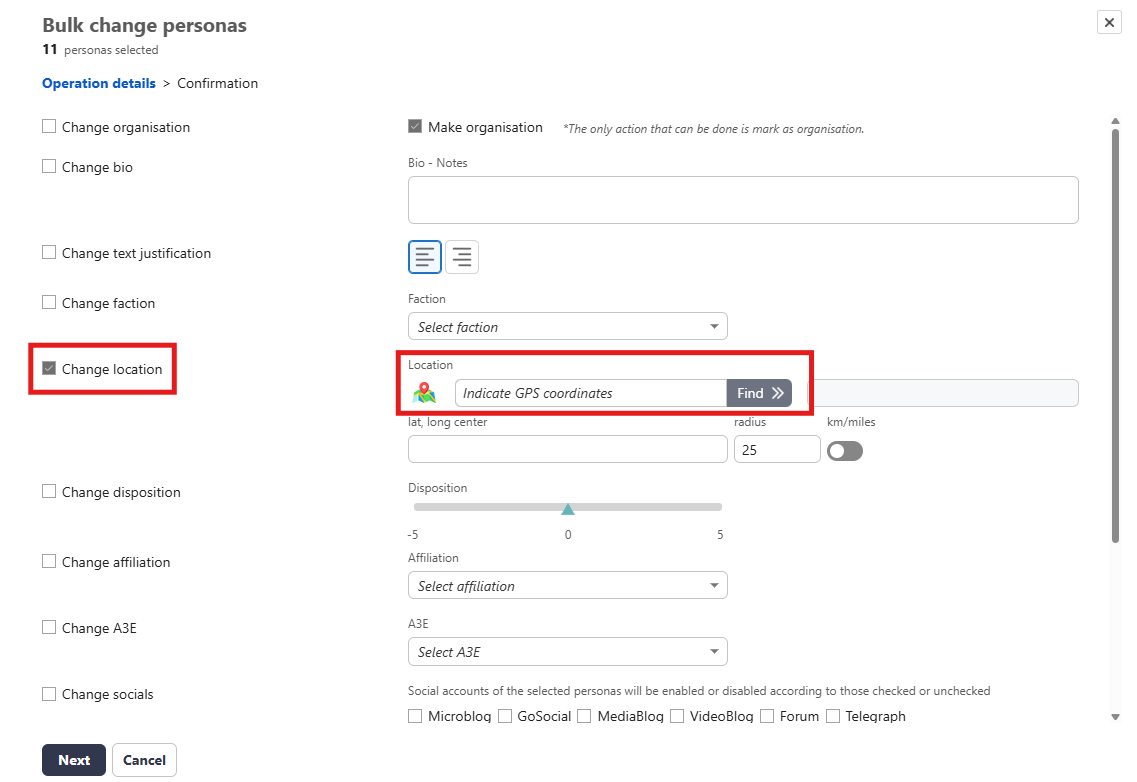Viewport: 1137px width, 782px height.
Task: Click the Find button for GPS coordinates
Action: (x=759, y=393)
